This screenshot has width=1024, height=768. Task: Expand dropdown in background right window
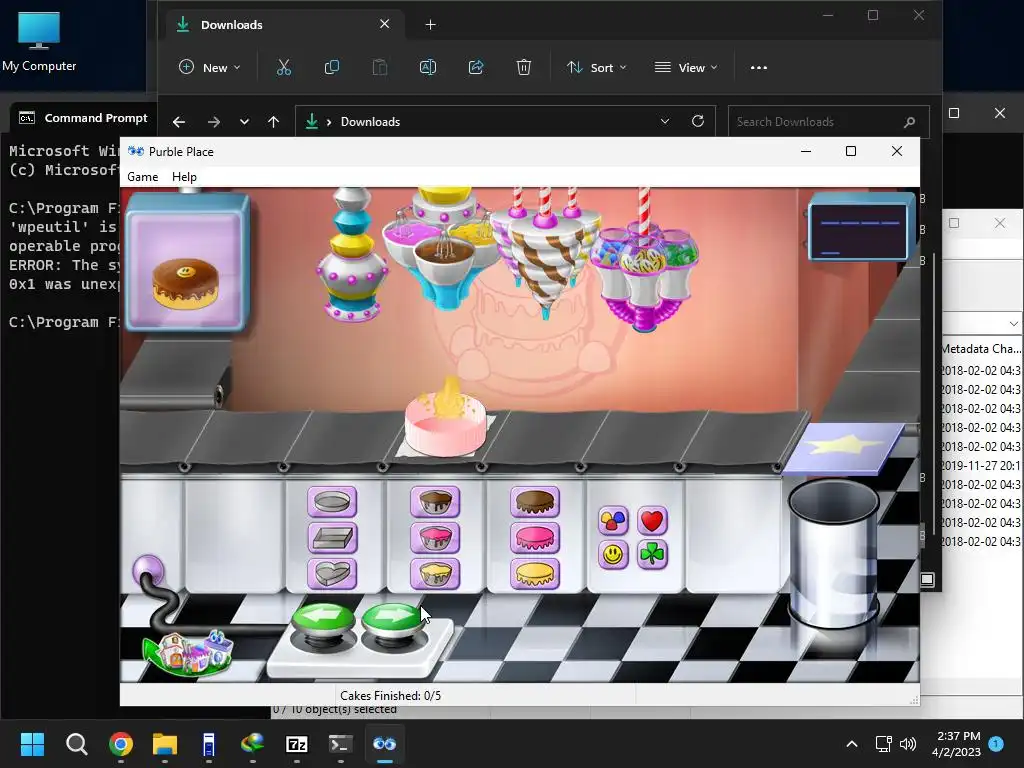pos(1013,324)
